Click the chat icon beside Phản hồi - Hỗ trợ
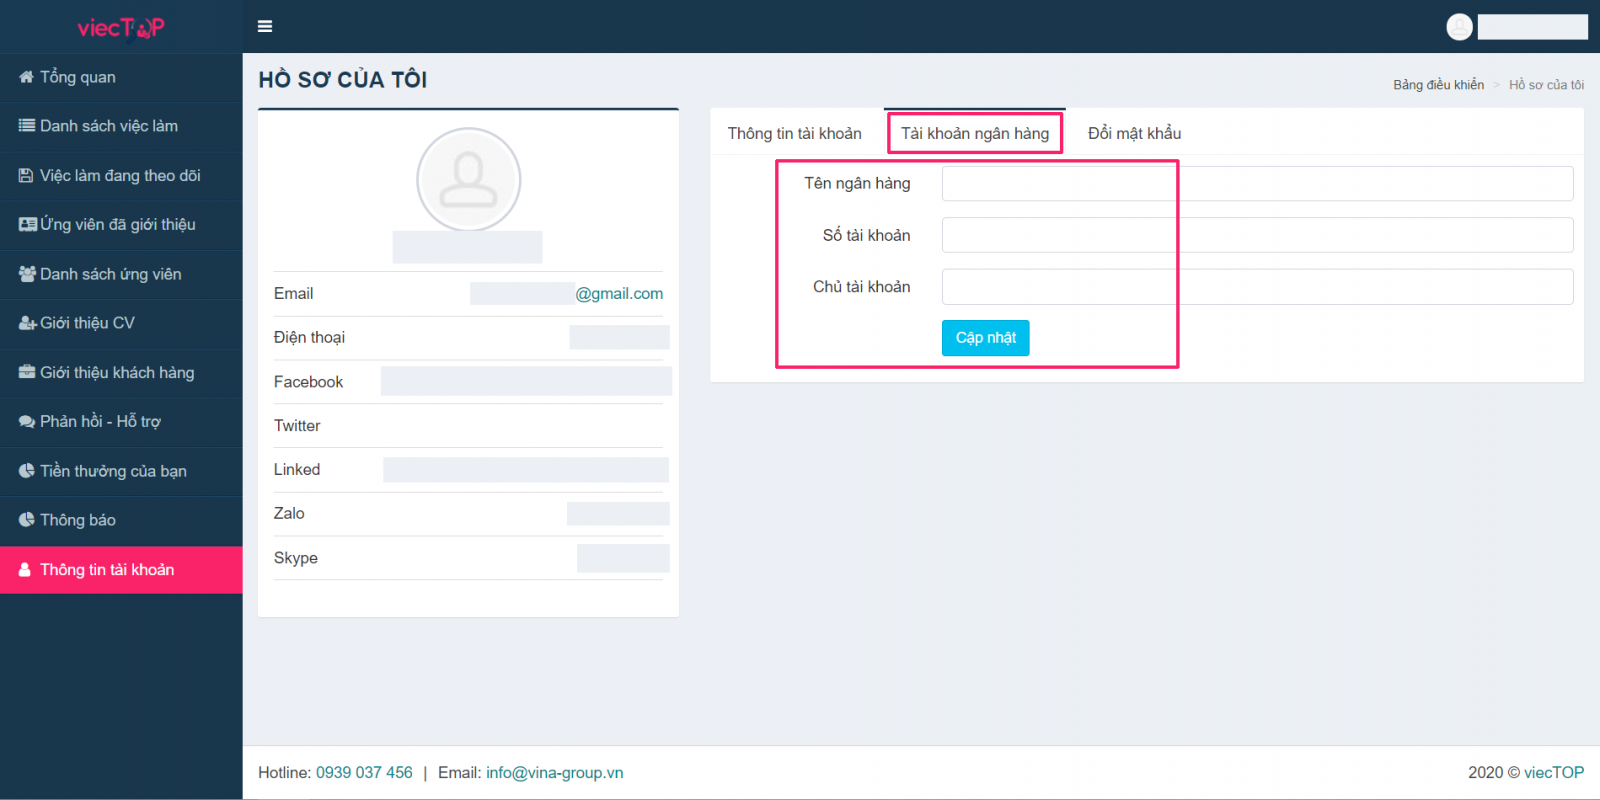The height and width of the screenshot is (800, 1600). point(27,422)
